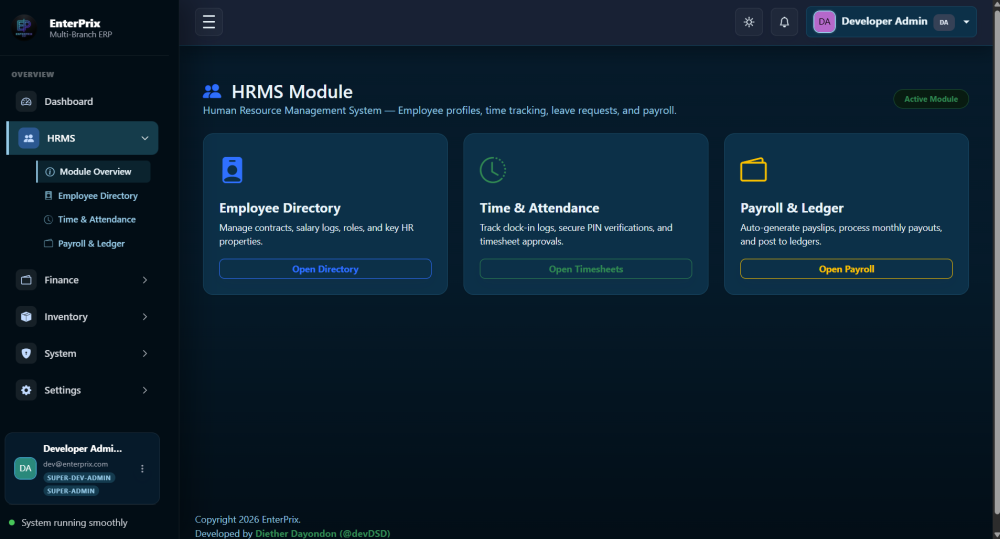Click the Employee Directory card badge icon
The image size is (1000, 539).
(232, 170)
